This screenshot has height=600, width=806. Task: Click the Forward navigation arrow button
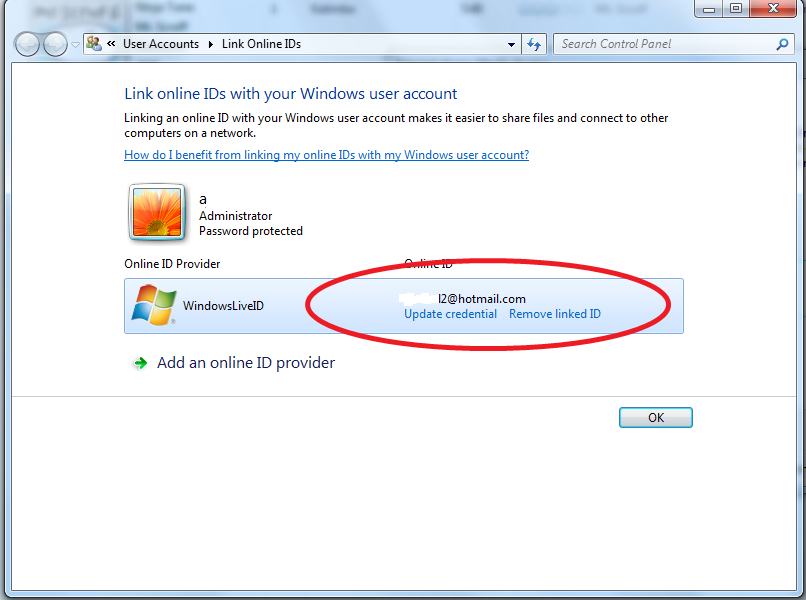click(55, 44)
